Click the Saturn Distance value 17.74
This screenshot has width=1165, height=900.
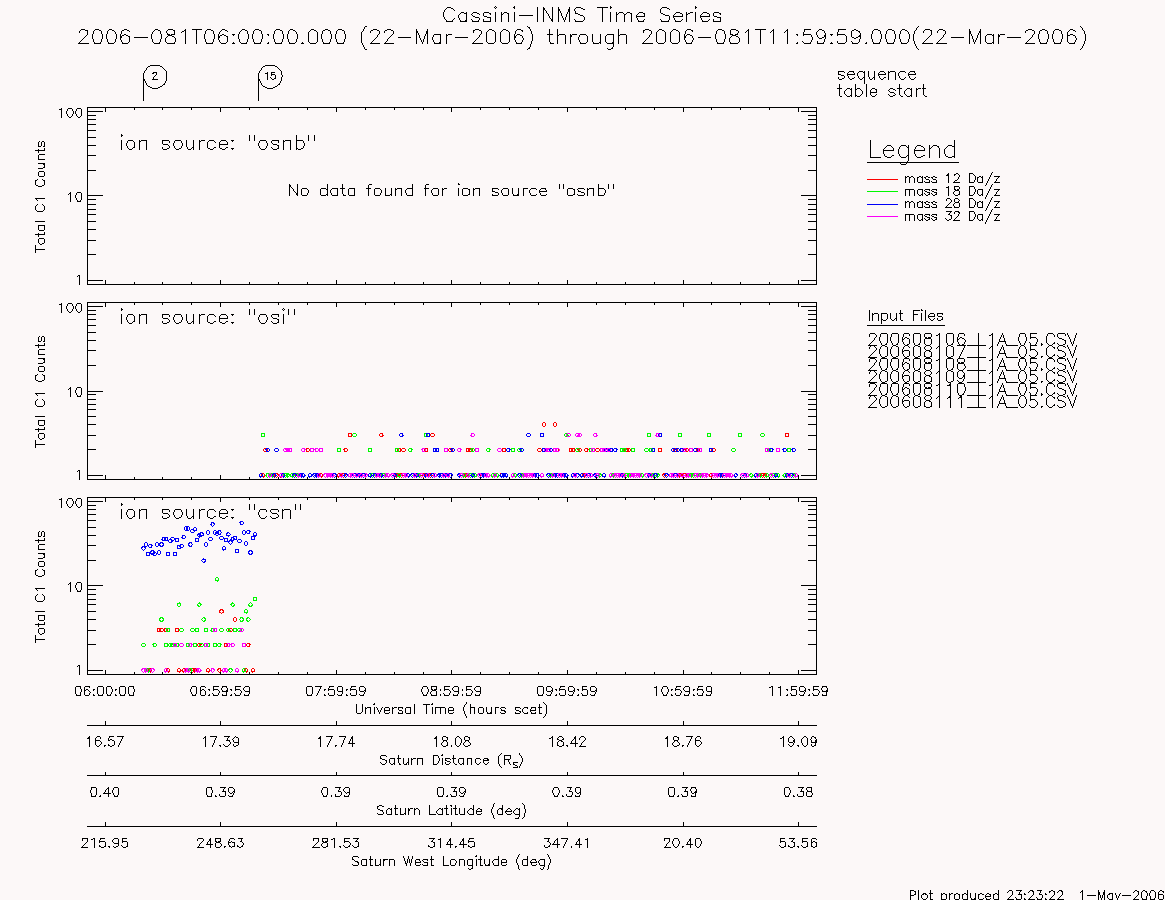(336, 742)
